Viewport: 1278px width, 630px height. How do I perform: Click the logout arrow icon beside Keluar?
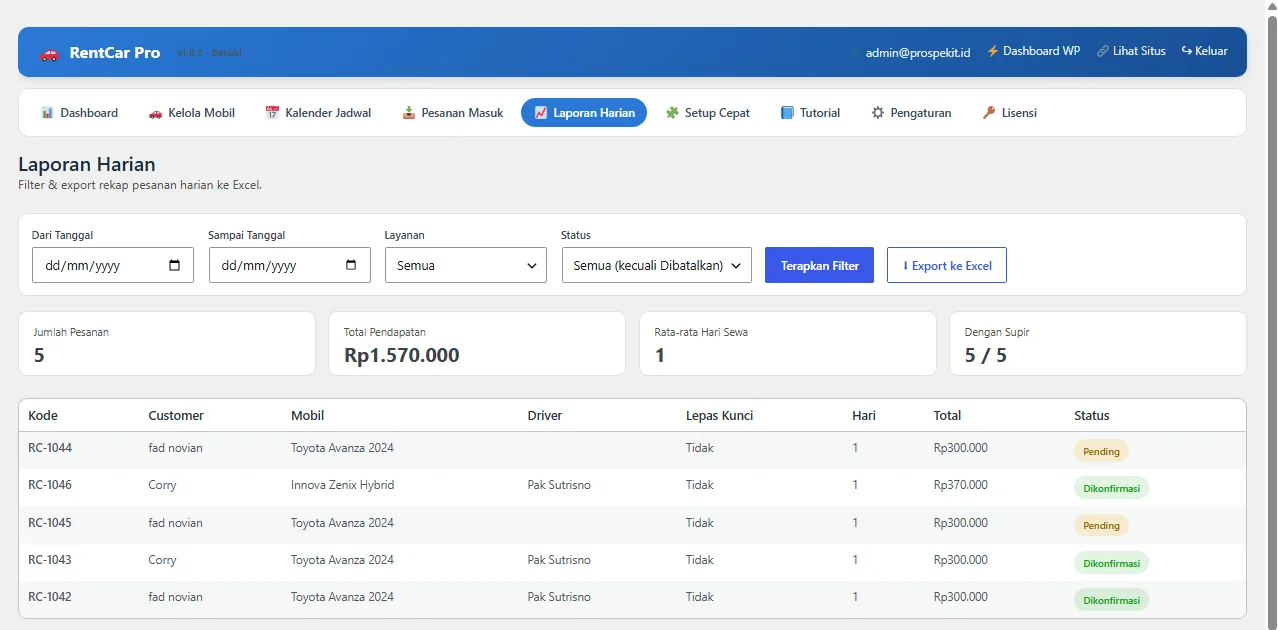(x=1187, y=51)
